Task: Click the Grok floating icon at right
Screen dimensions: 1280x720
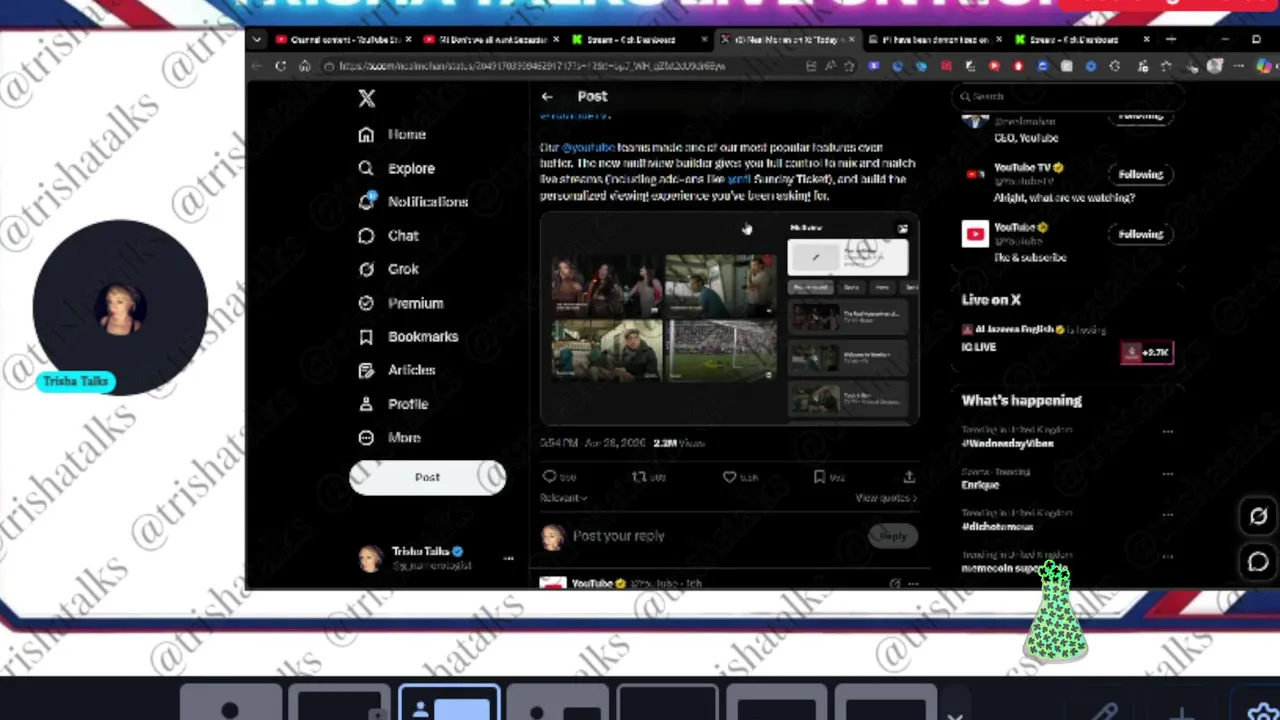Action: pyautogui.click(x=1258, y=516)
